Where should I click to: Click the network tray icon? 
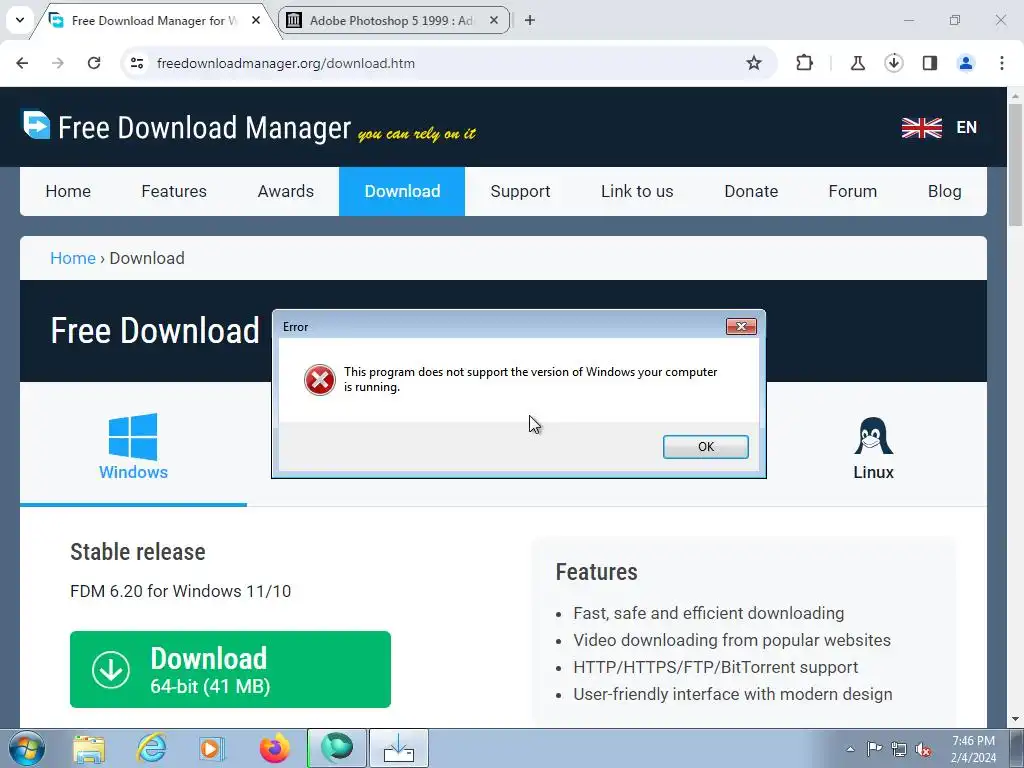(x=899, y=749)
